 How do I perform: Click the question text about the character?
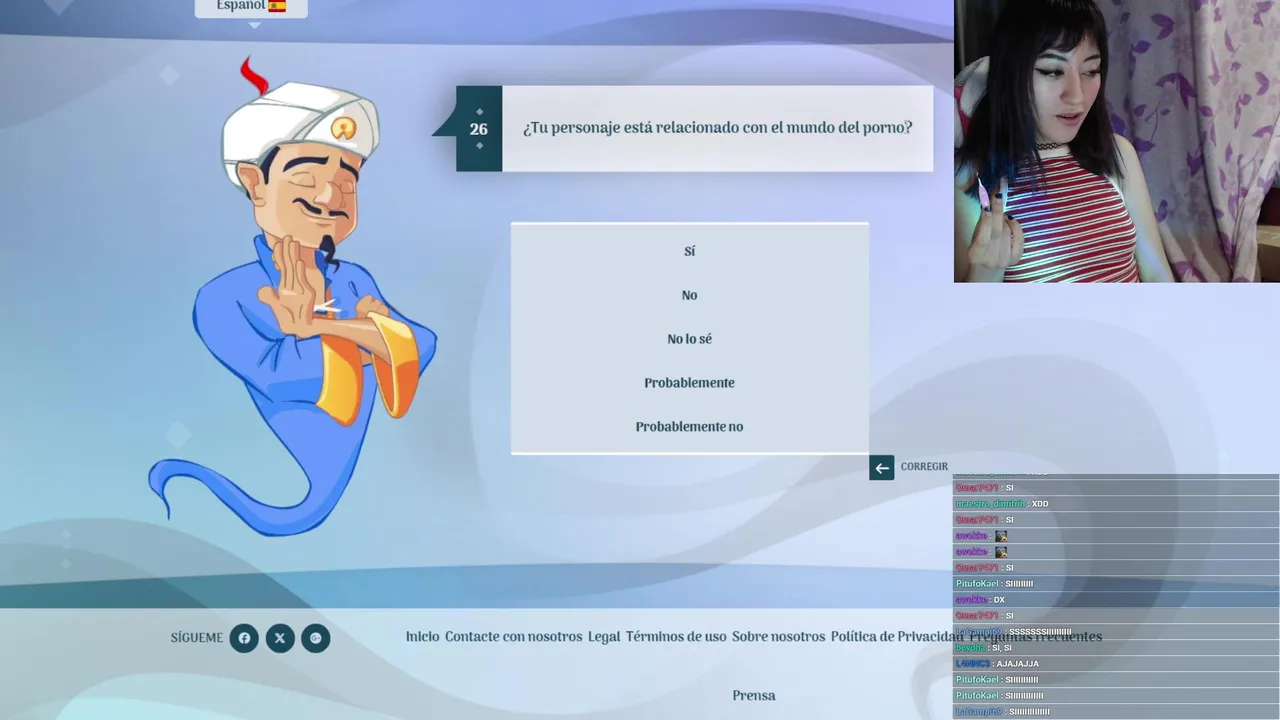[x=717, y=129]
